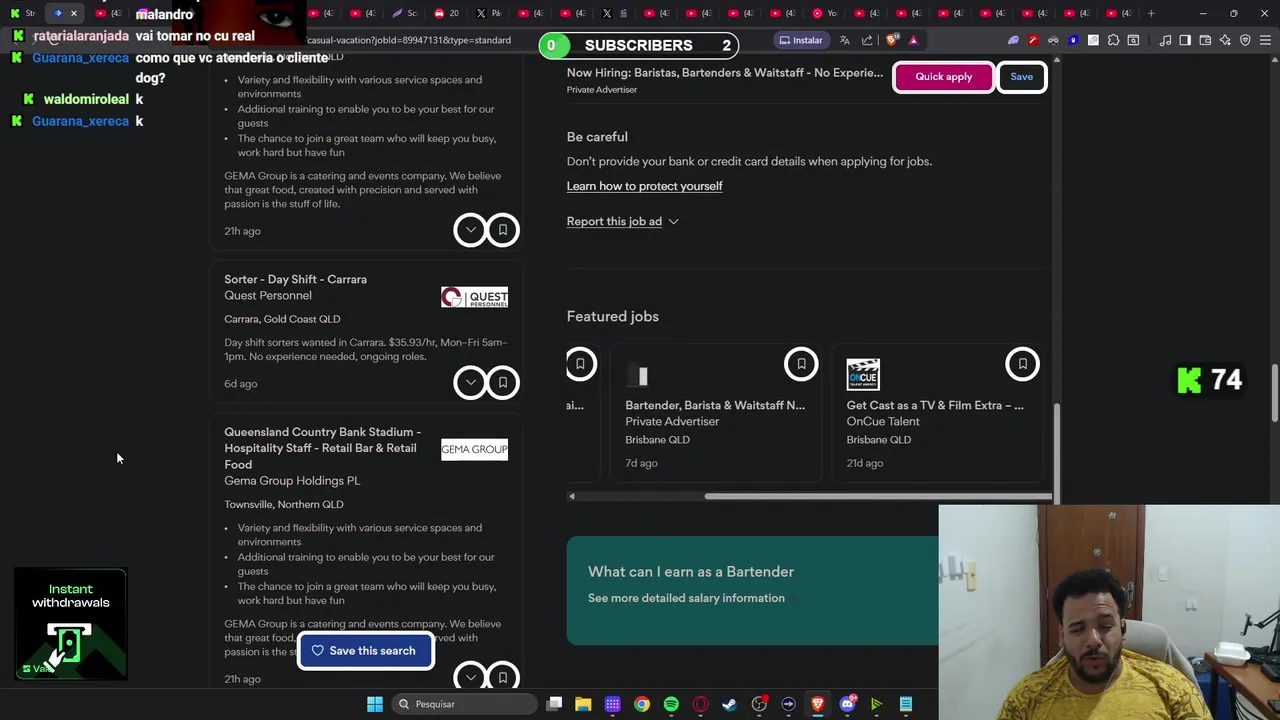Open File Explorer from the taskbar
This screenshot has height=720, width=1280.
[x=583, y=704]
